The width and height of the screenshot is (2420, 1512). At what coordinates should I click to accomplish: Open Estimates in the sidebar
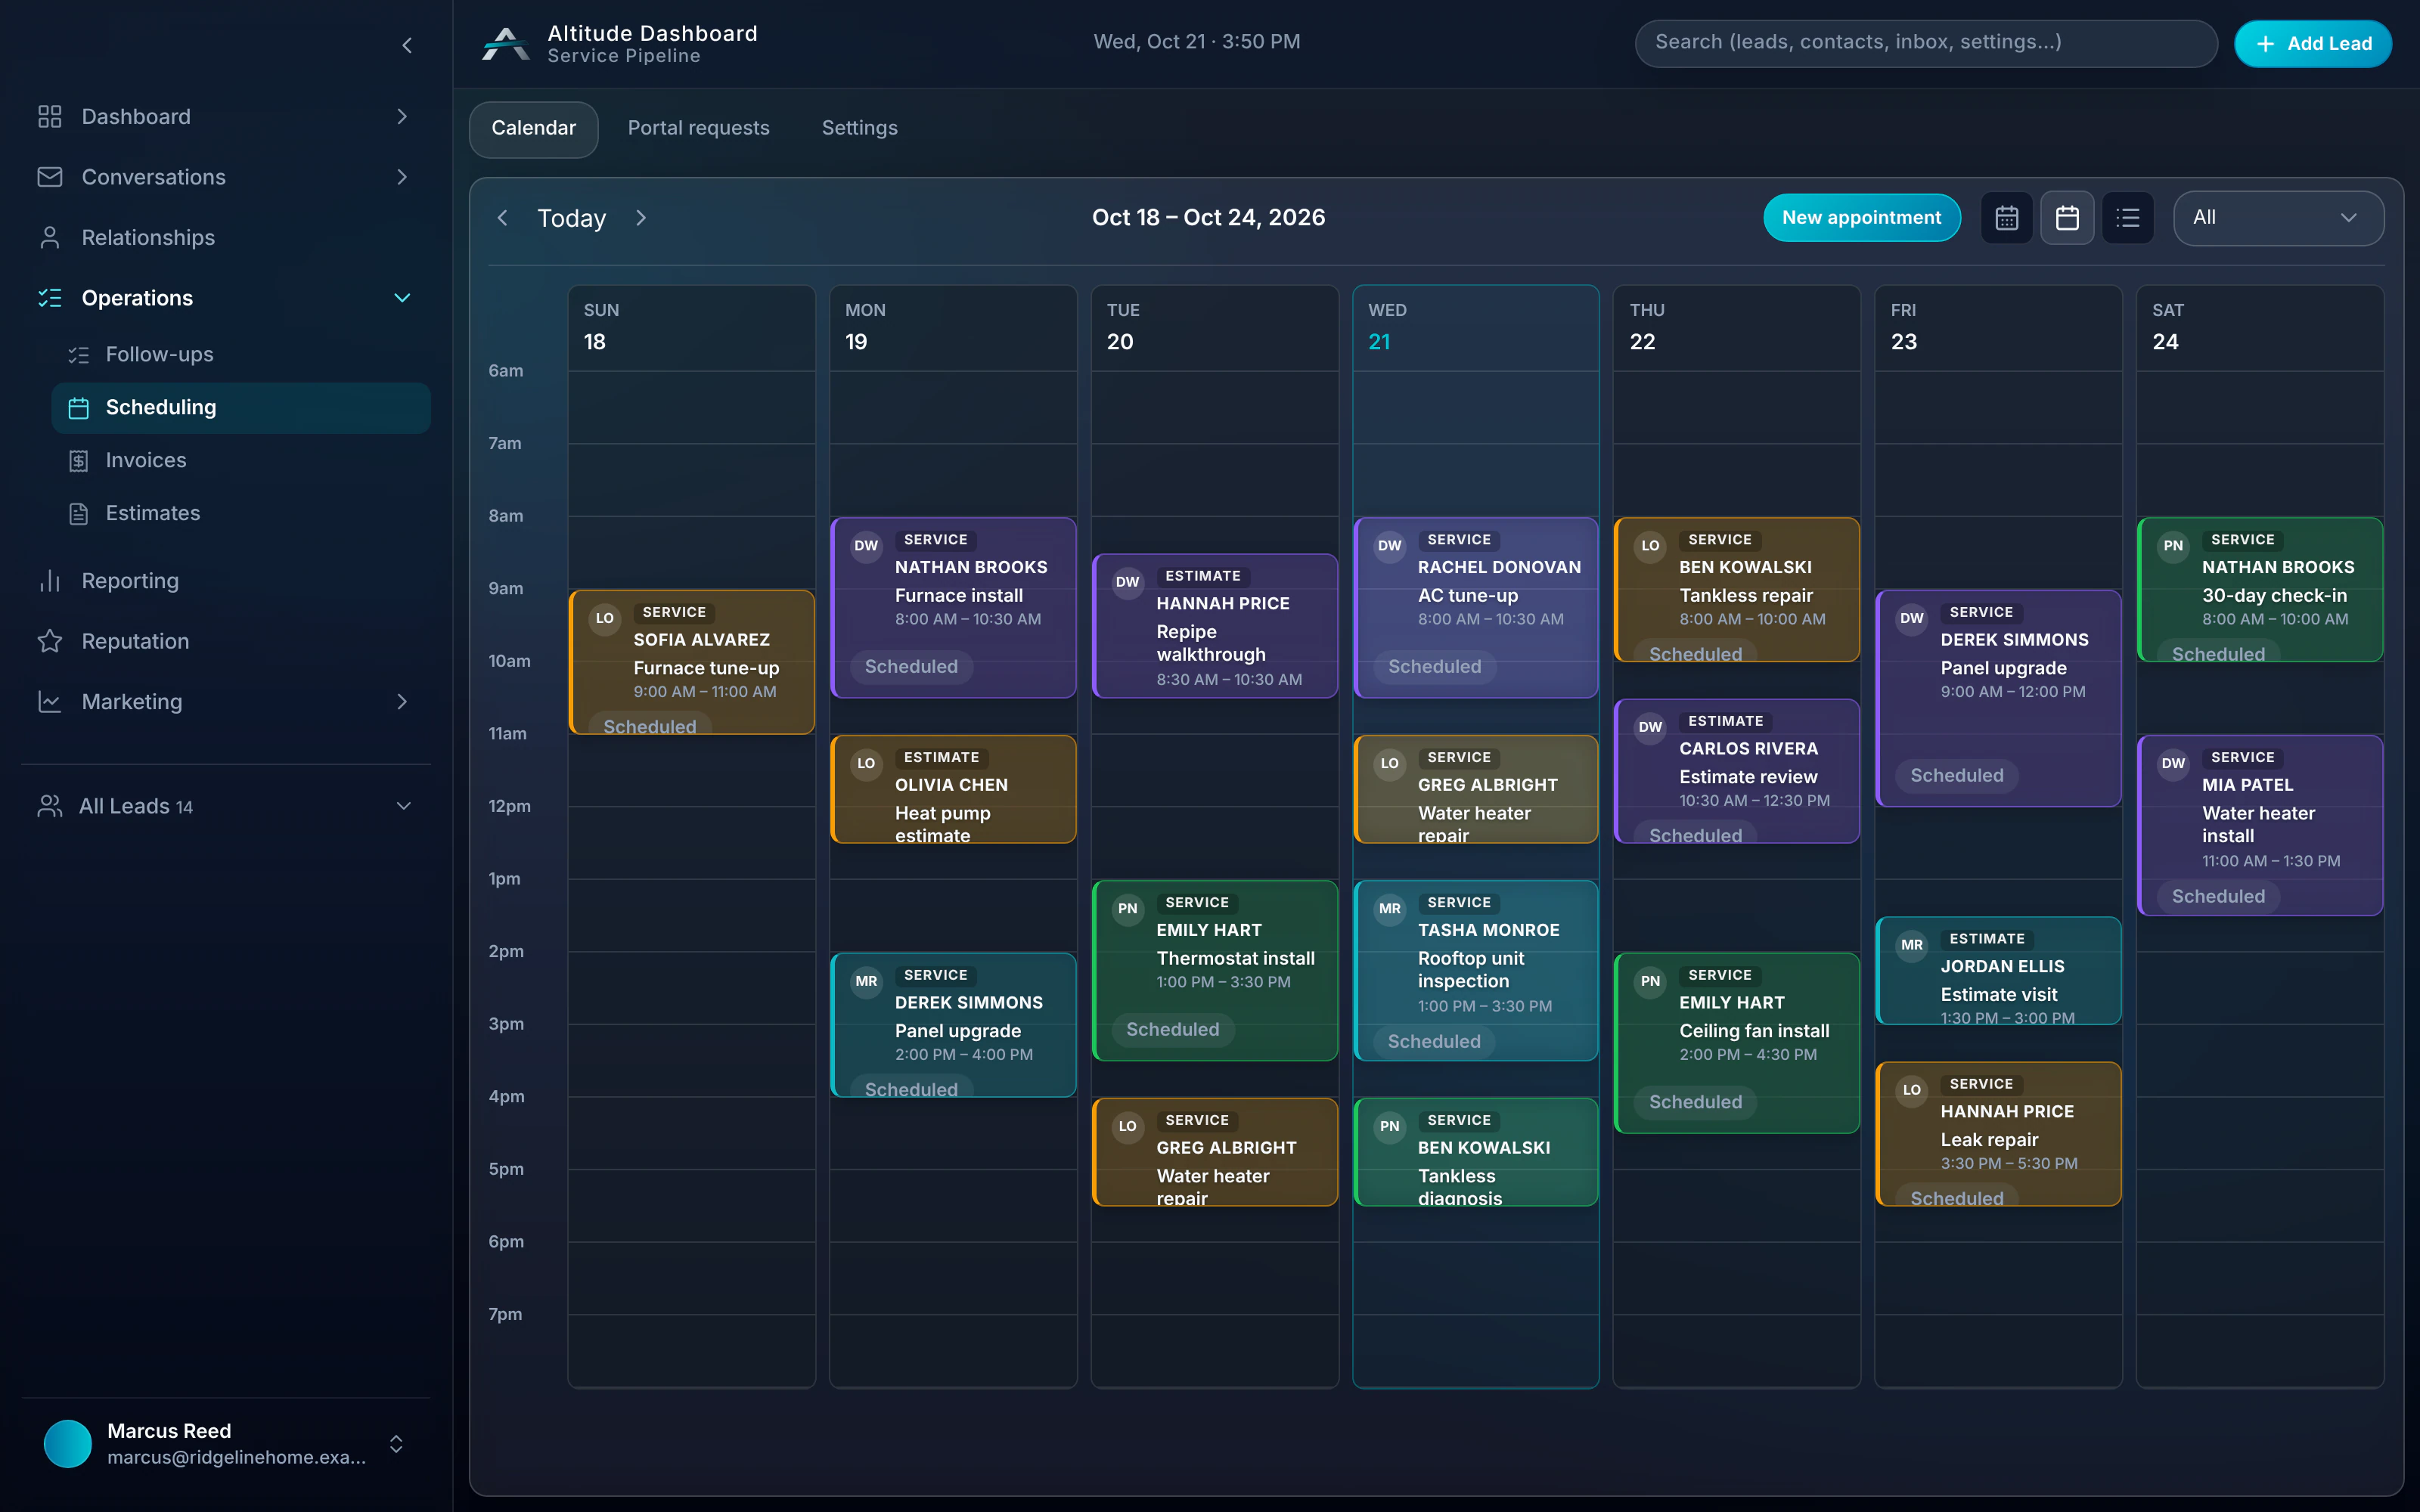coord(240,513)
